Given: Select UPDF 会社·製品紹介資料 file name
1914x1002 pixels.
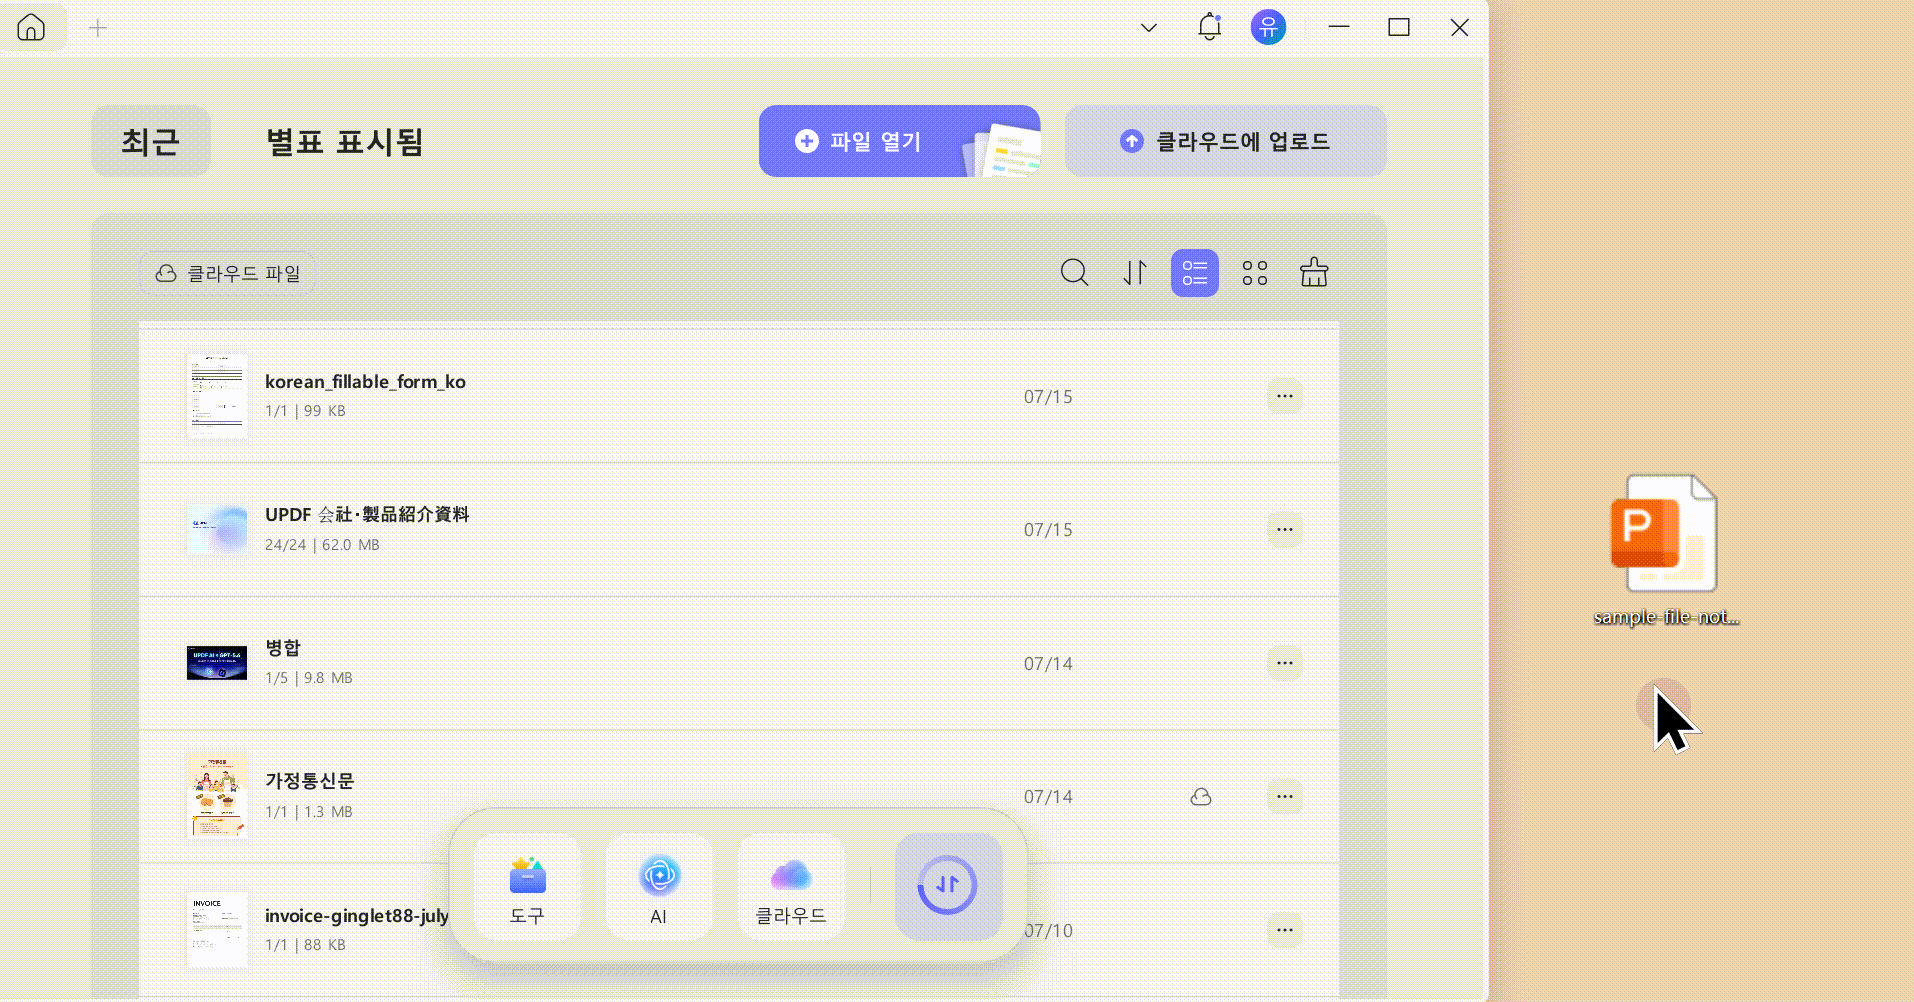Looking at the screenshot, I should click(367, 515).
